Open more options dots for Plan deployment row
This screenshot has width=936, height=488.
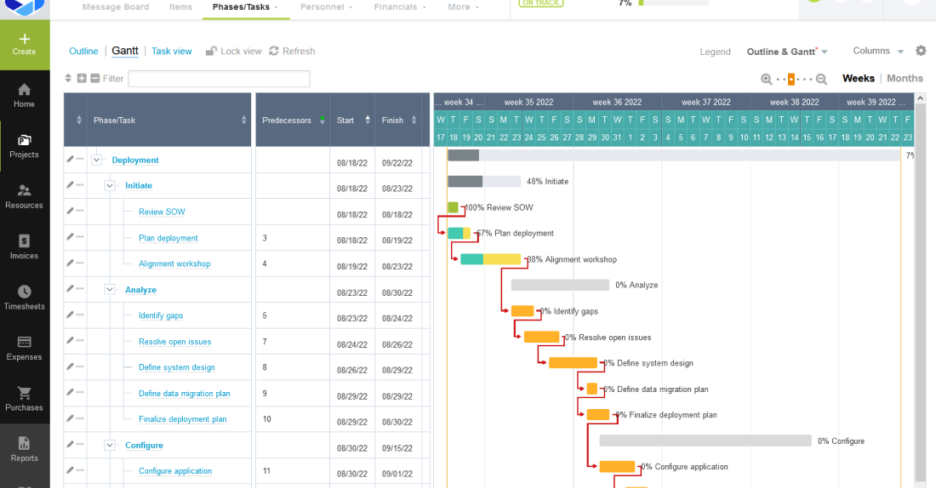(80, 237)
